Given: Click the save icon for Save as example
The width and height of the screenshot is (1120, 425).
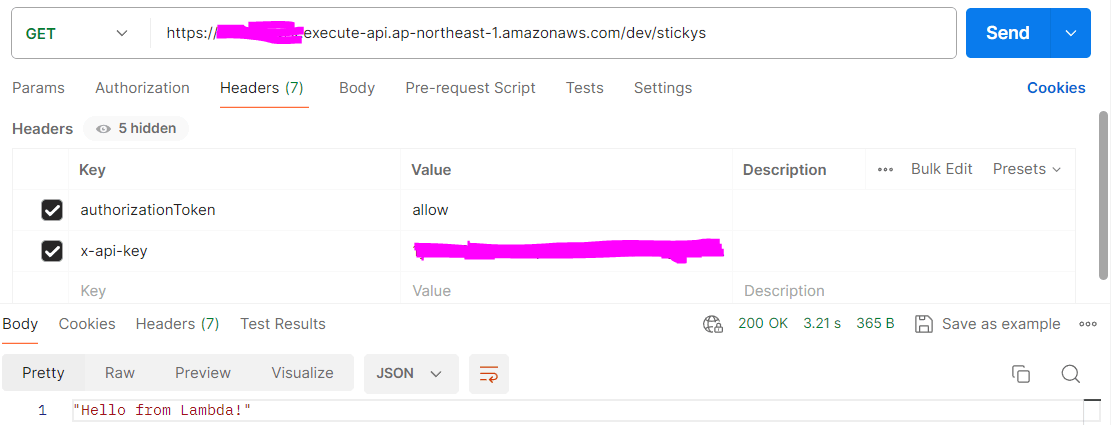Looking at the screenshot, I should click(x=924, y=324).
